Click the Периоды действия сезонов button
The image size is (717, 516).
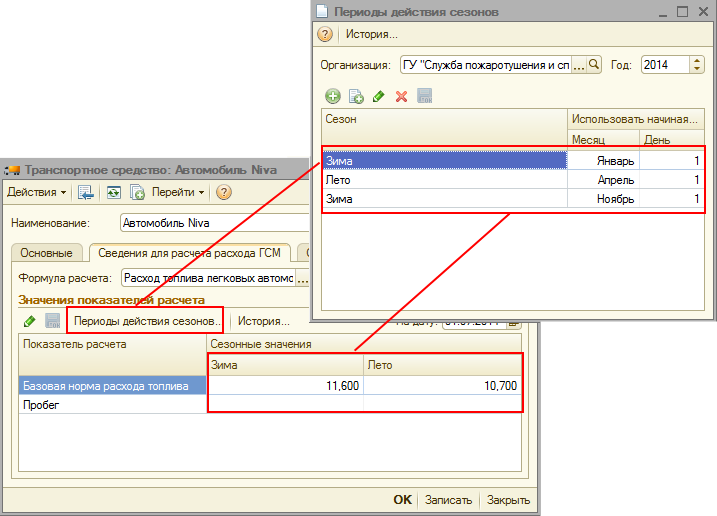146,321
